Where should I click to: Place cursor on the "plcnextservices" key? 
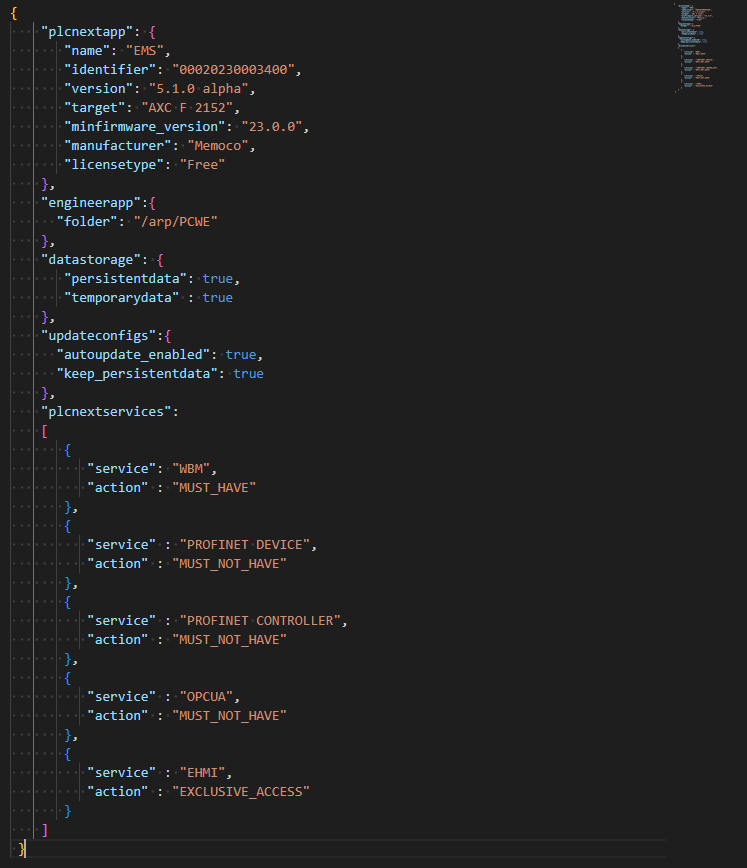[x=102, y=411]
